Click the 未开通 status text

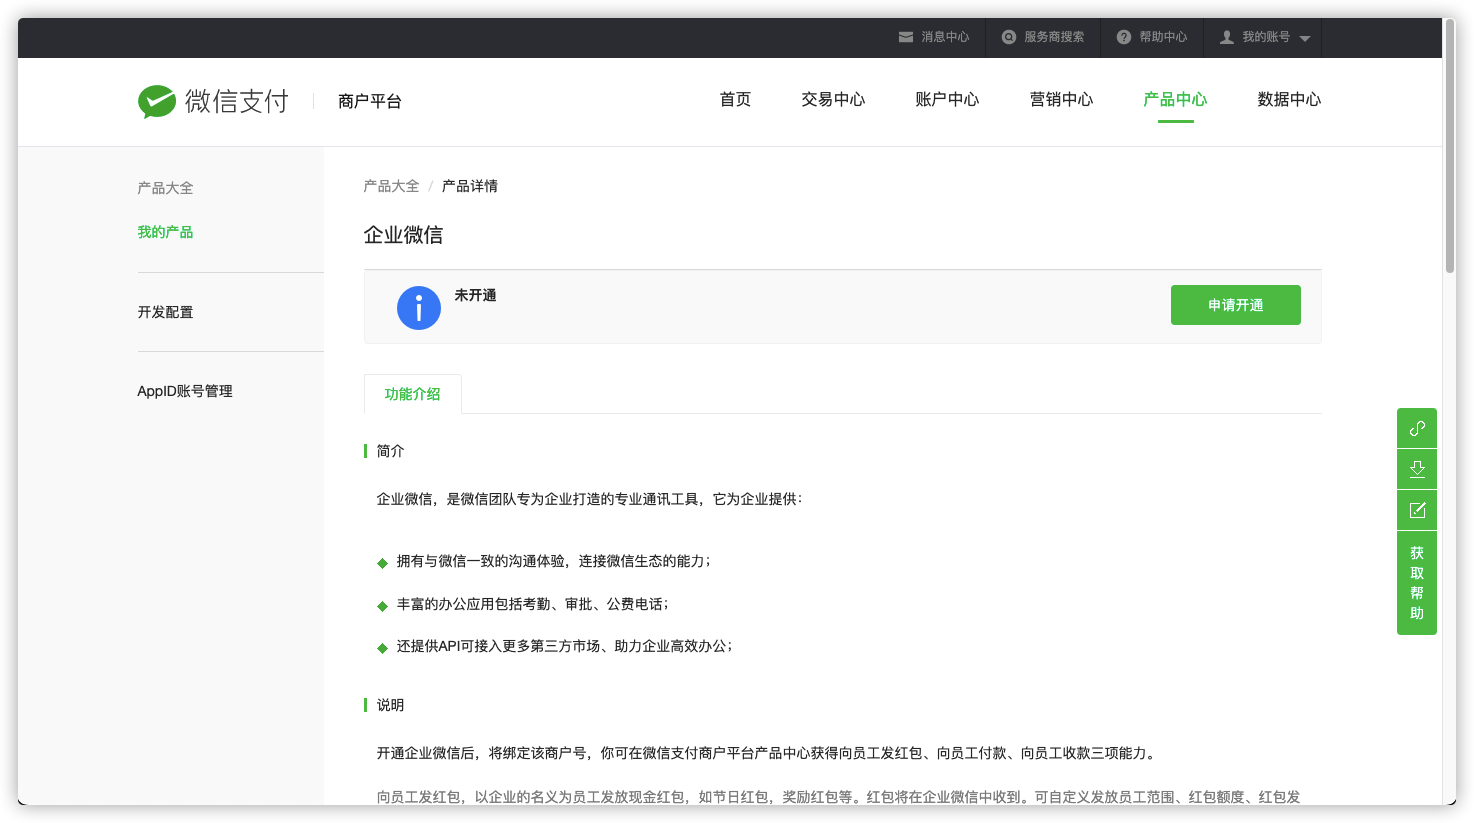tap(475, 295)
